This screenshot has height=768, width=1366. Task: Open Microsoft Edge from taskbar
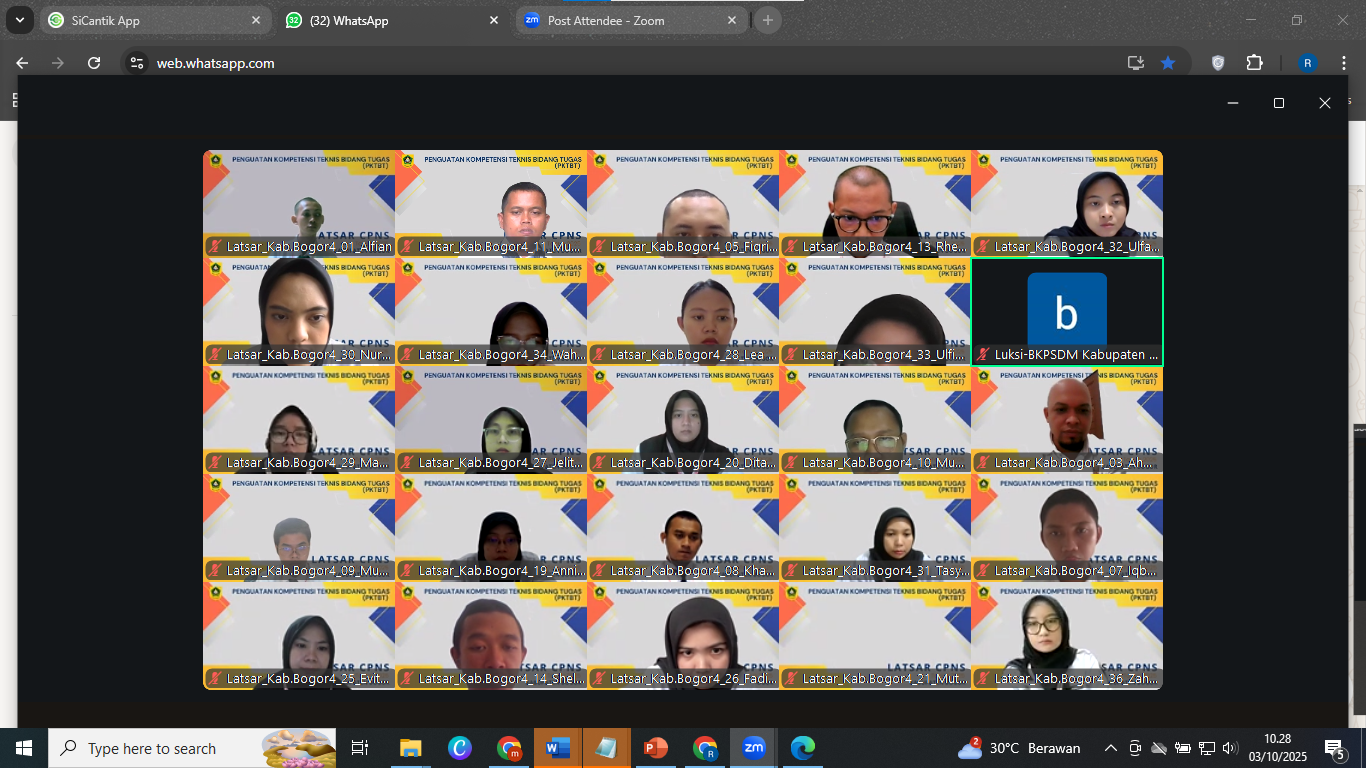tap(803, 748)
